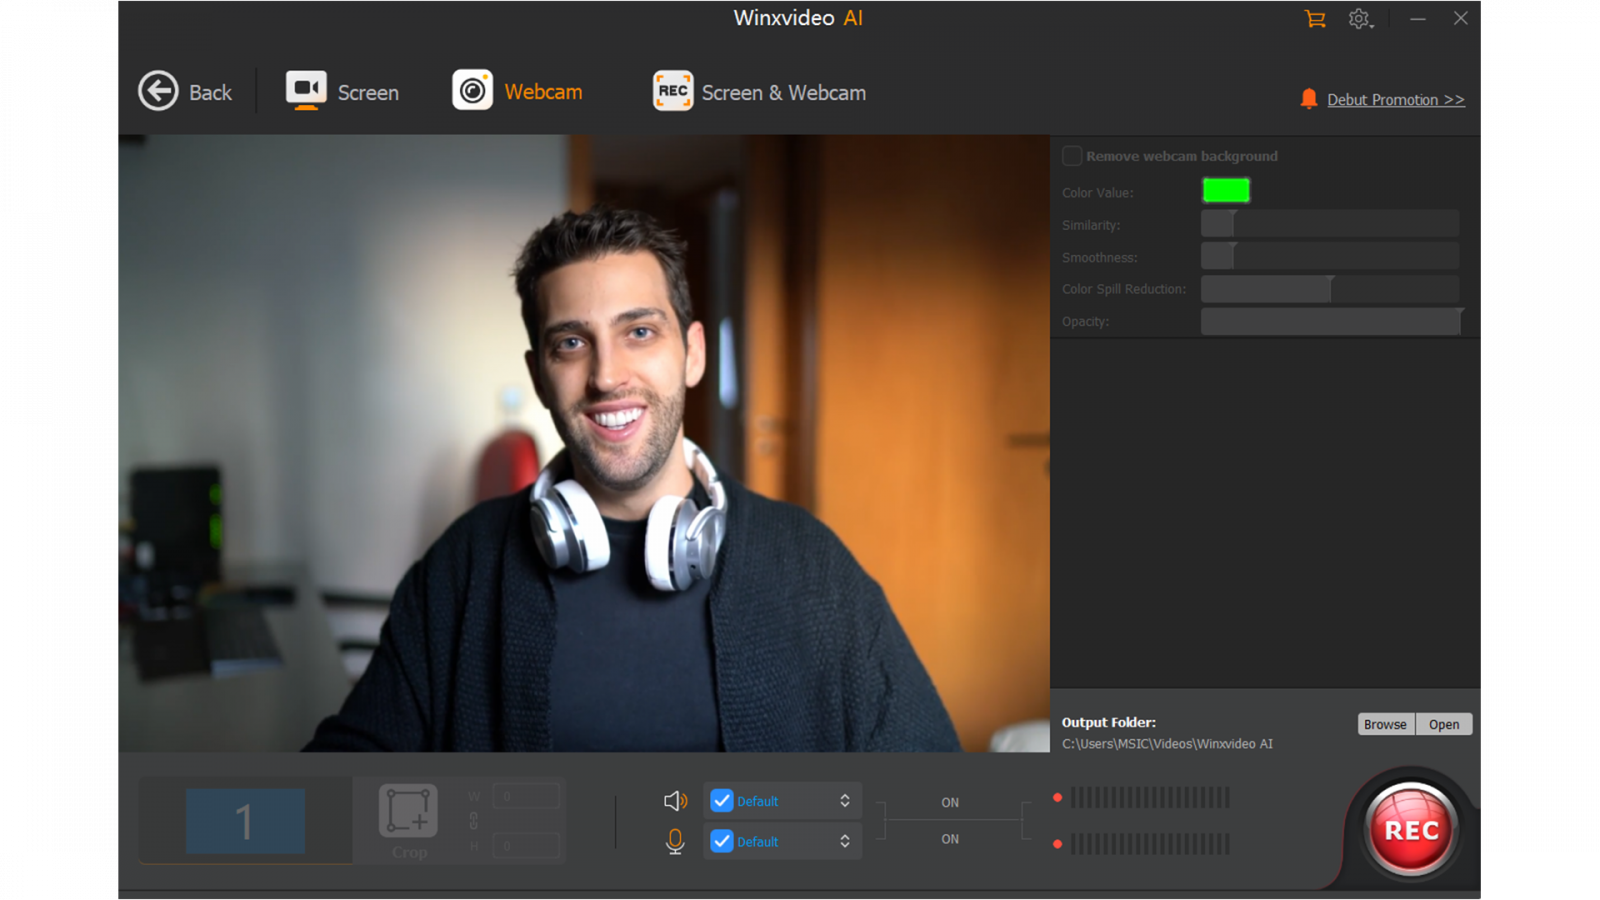The height and width of the screenshot is (900, 1600).
Task: Open the settings gear menu
Action: [x=1359, y=19]
